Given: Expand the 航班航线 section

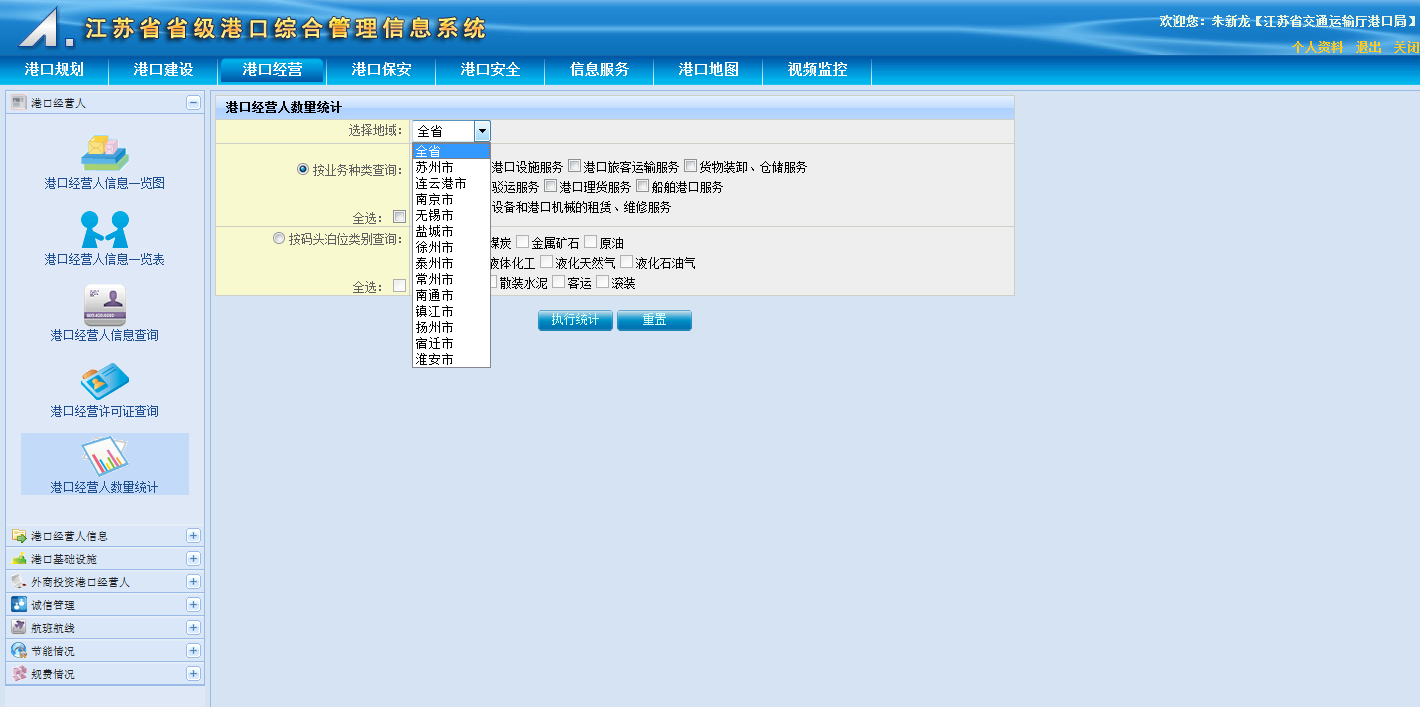Looking at the screenshot, I should point(193,627).
